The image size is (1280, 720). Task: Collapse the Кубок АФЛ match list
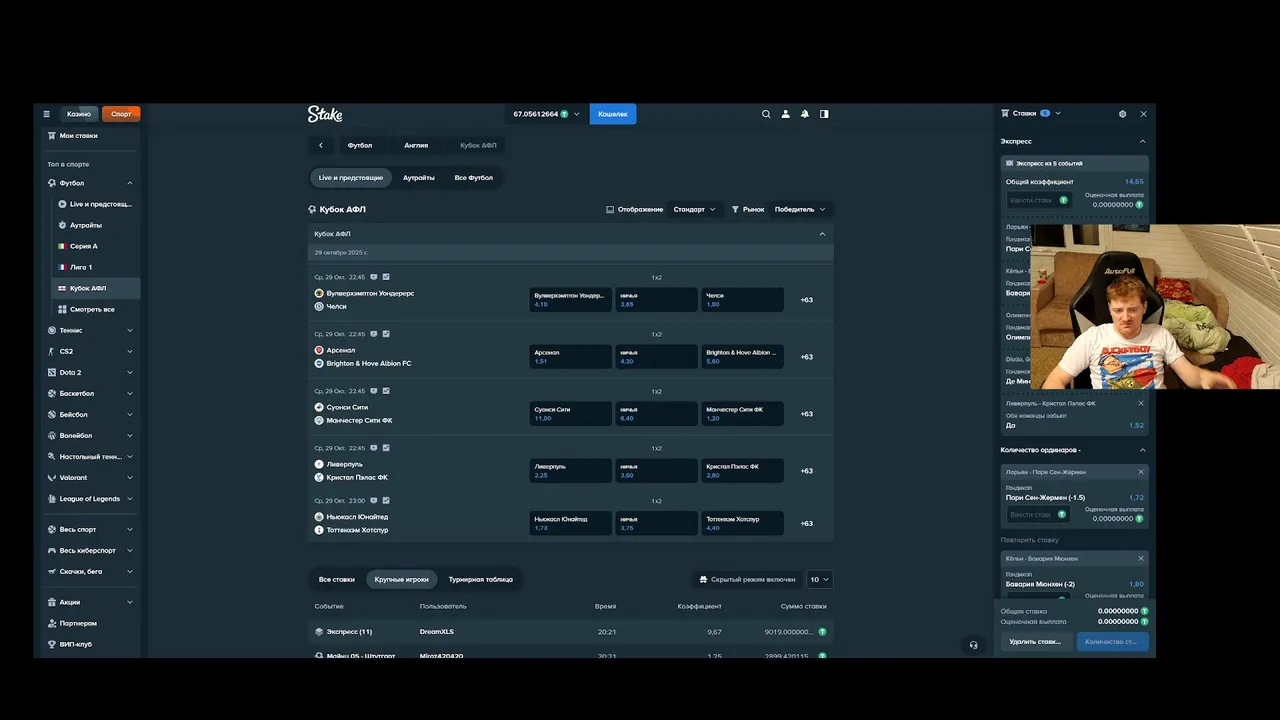(822, 234)
